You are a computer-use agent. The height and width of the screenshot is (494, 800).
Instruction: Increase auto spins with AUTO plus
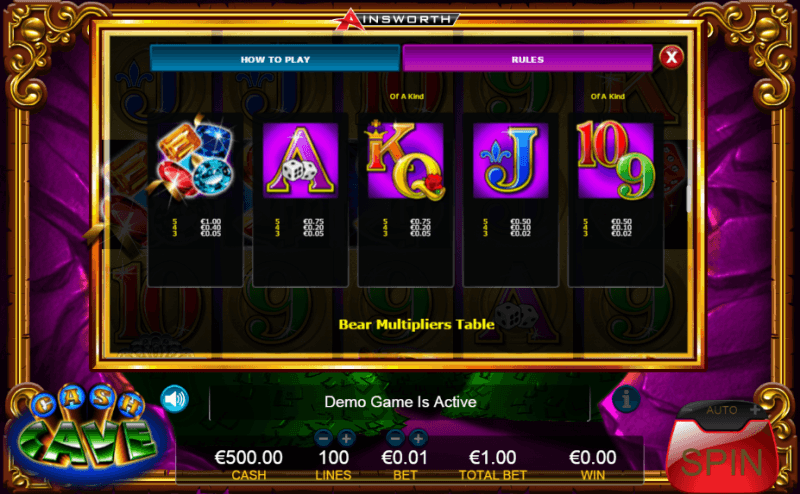click(755, 410)
